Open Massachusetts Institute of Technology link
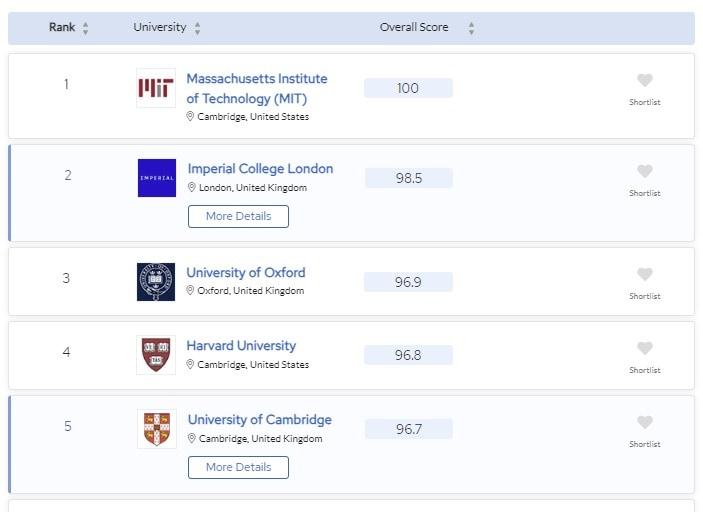This screenshot has width=703, height=512. coord(257,88)
